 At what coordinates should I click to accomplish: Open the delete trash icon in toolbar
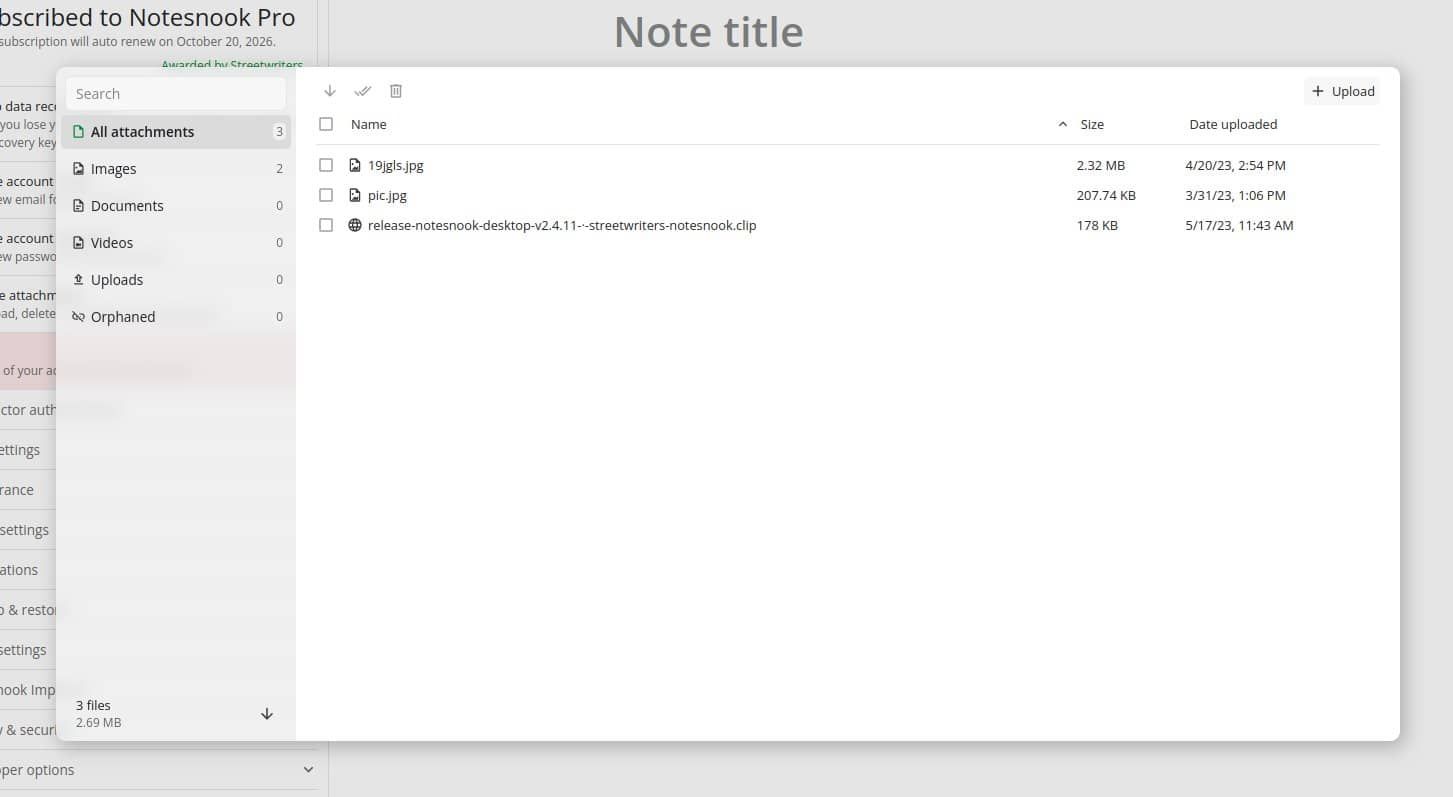[396, 91]
